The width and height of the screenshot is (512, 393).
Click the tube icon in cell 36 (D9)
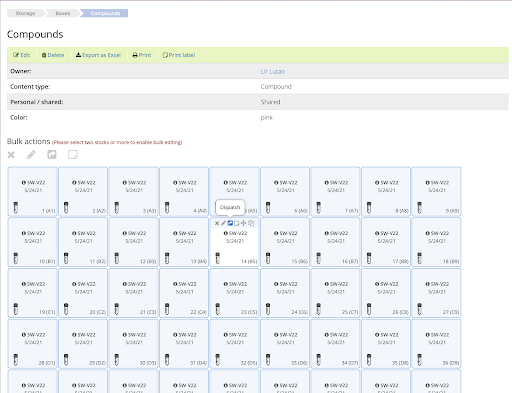[419, 360]
